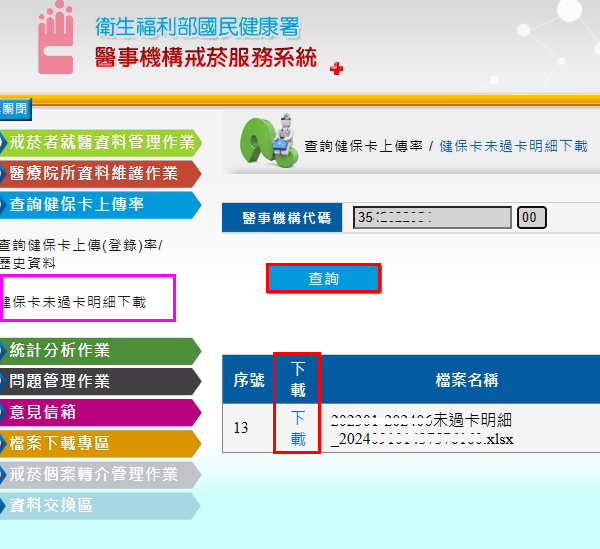Open 醫療院所資料維護作業 menu
The image size is (600, 549).
pyautogui.click(x=100, y=173)
